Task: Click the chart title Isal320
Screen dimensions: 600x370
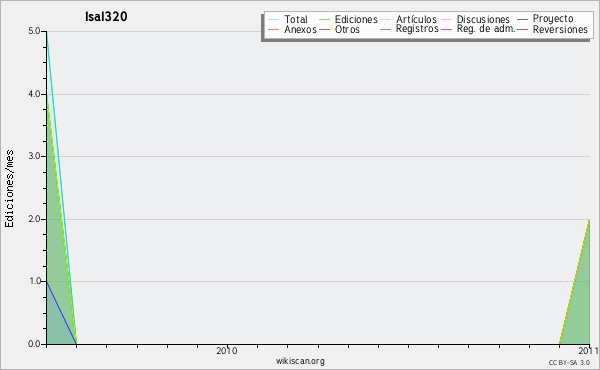Action: click(106, 16)
